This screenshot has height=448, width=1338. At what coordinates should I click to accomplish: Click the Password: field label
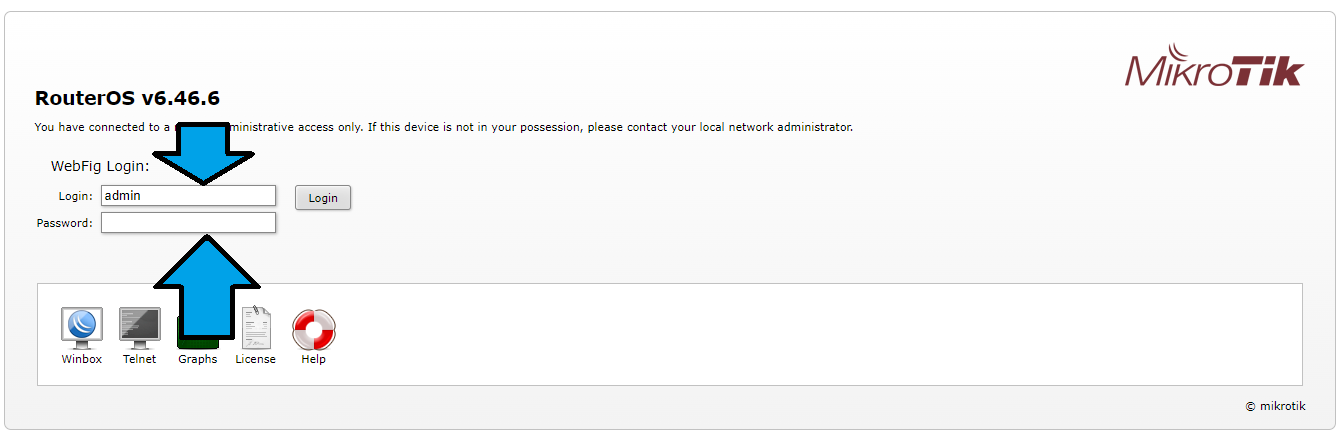click(x=64, y=223)
